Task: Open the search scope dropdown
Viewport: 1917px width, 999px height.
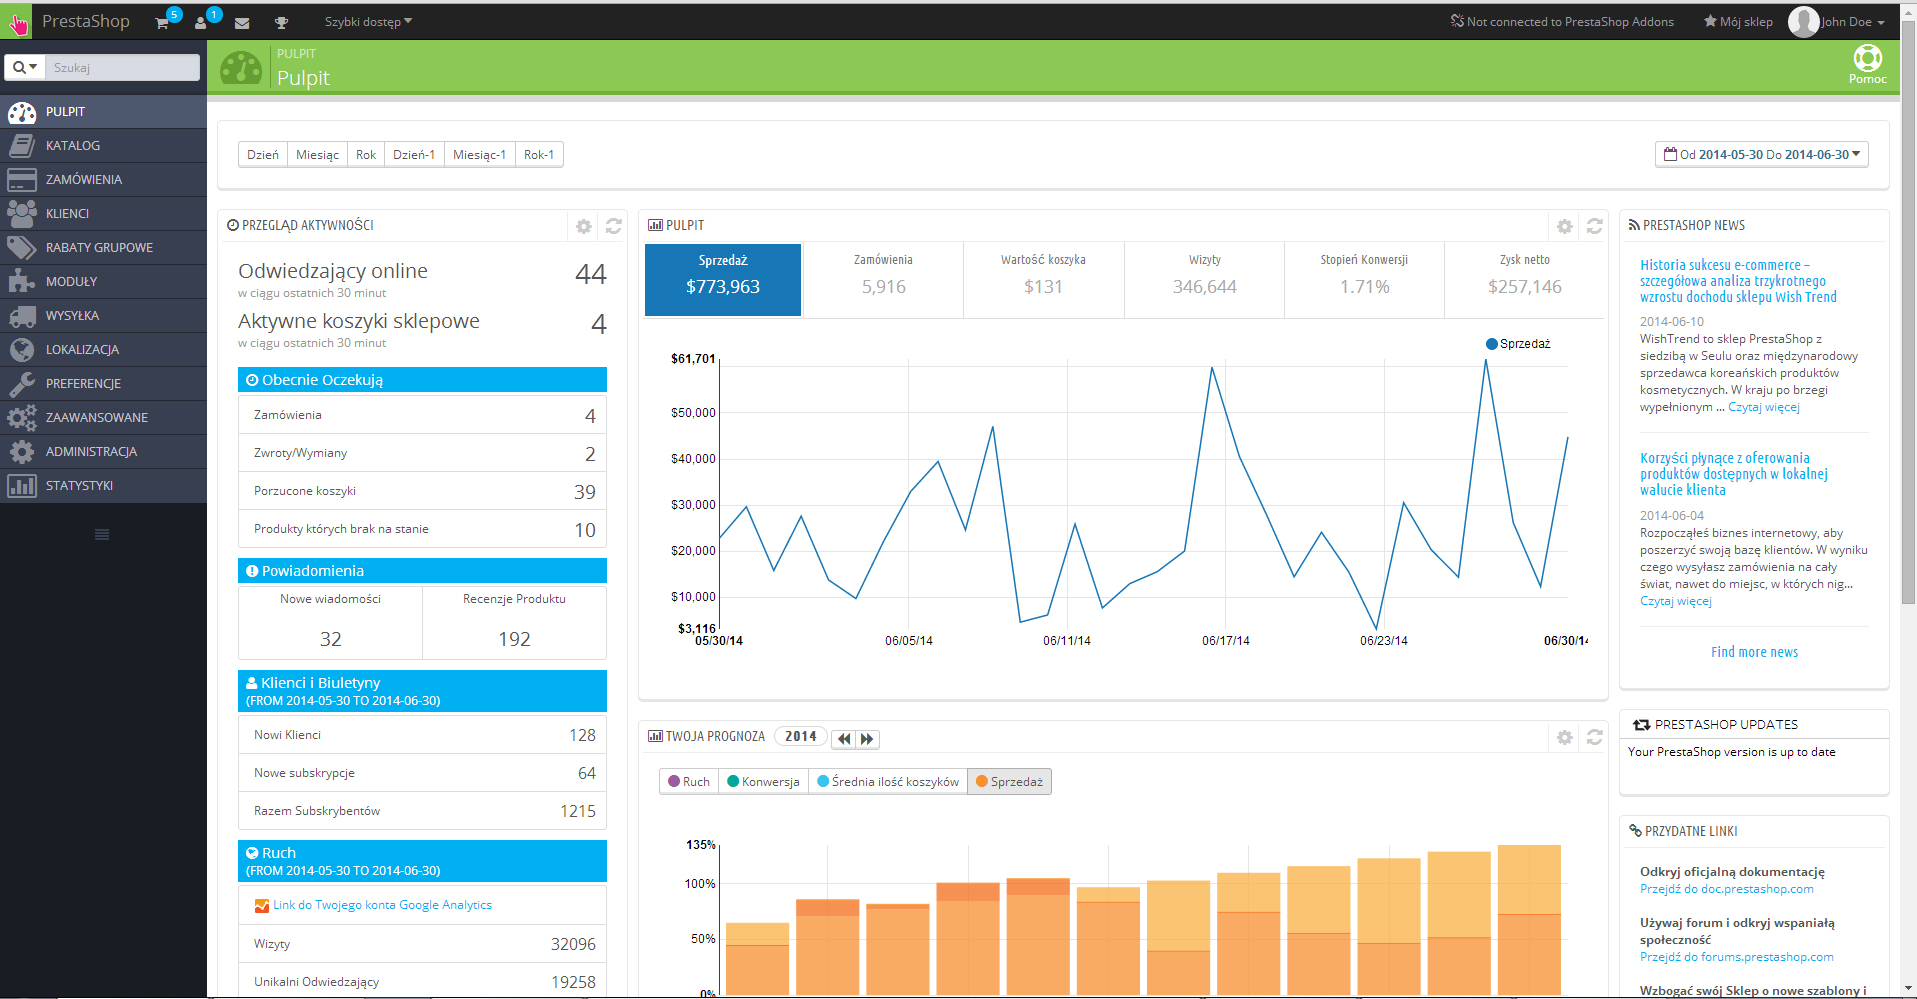Action: point(25,67)
